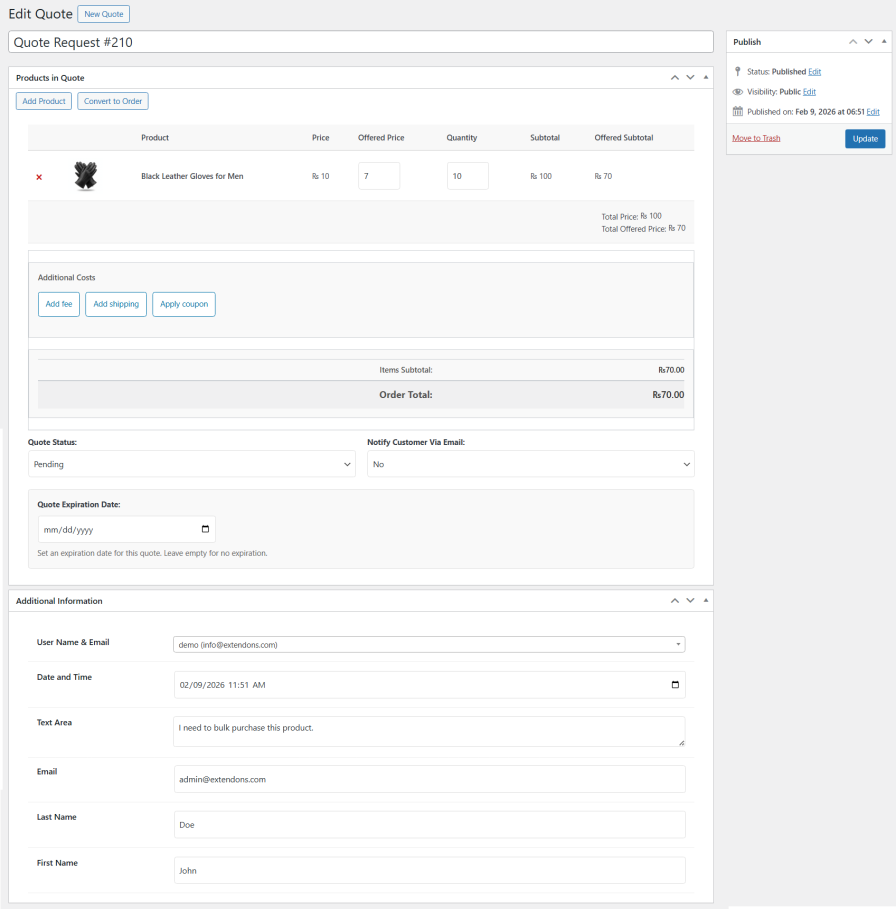Collapse the Products in Quote panel
Image resolution: width=896 pixels, height=909 pixels.
coord(705,77)
